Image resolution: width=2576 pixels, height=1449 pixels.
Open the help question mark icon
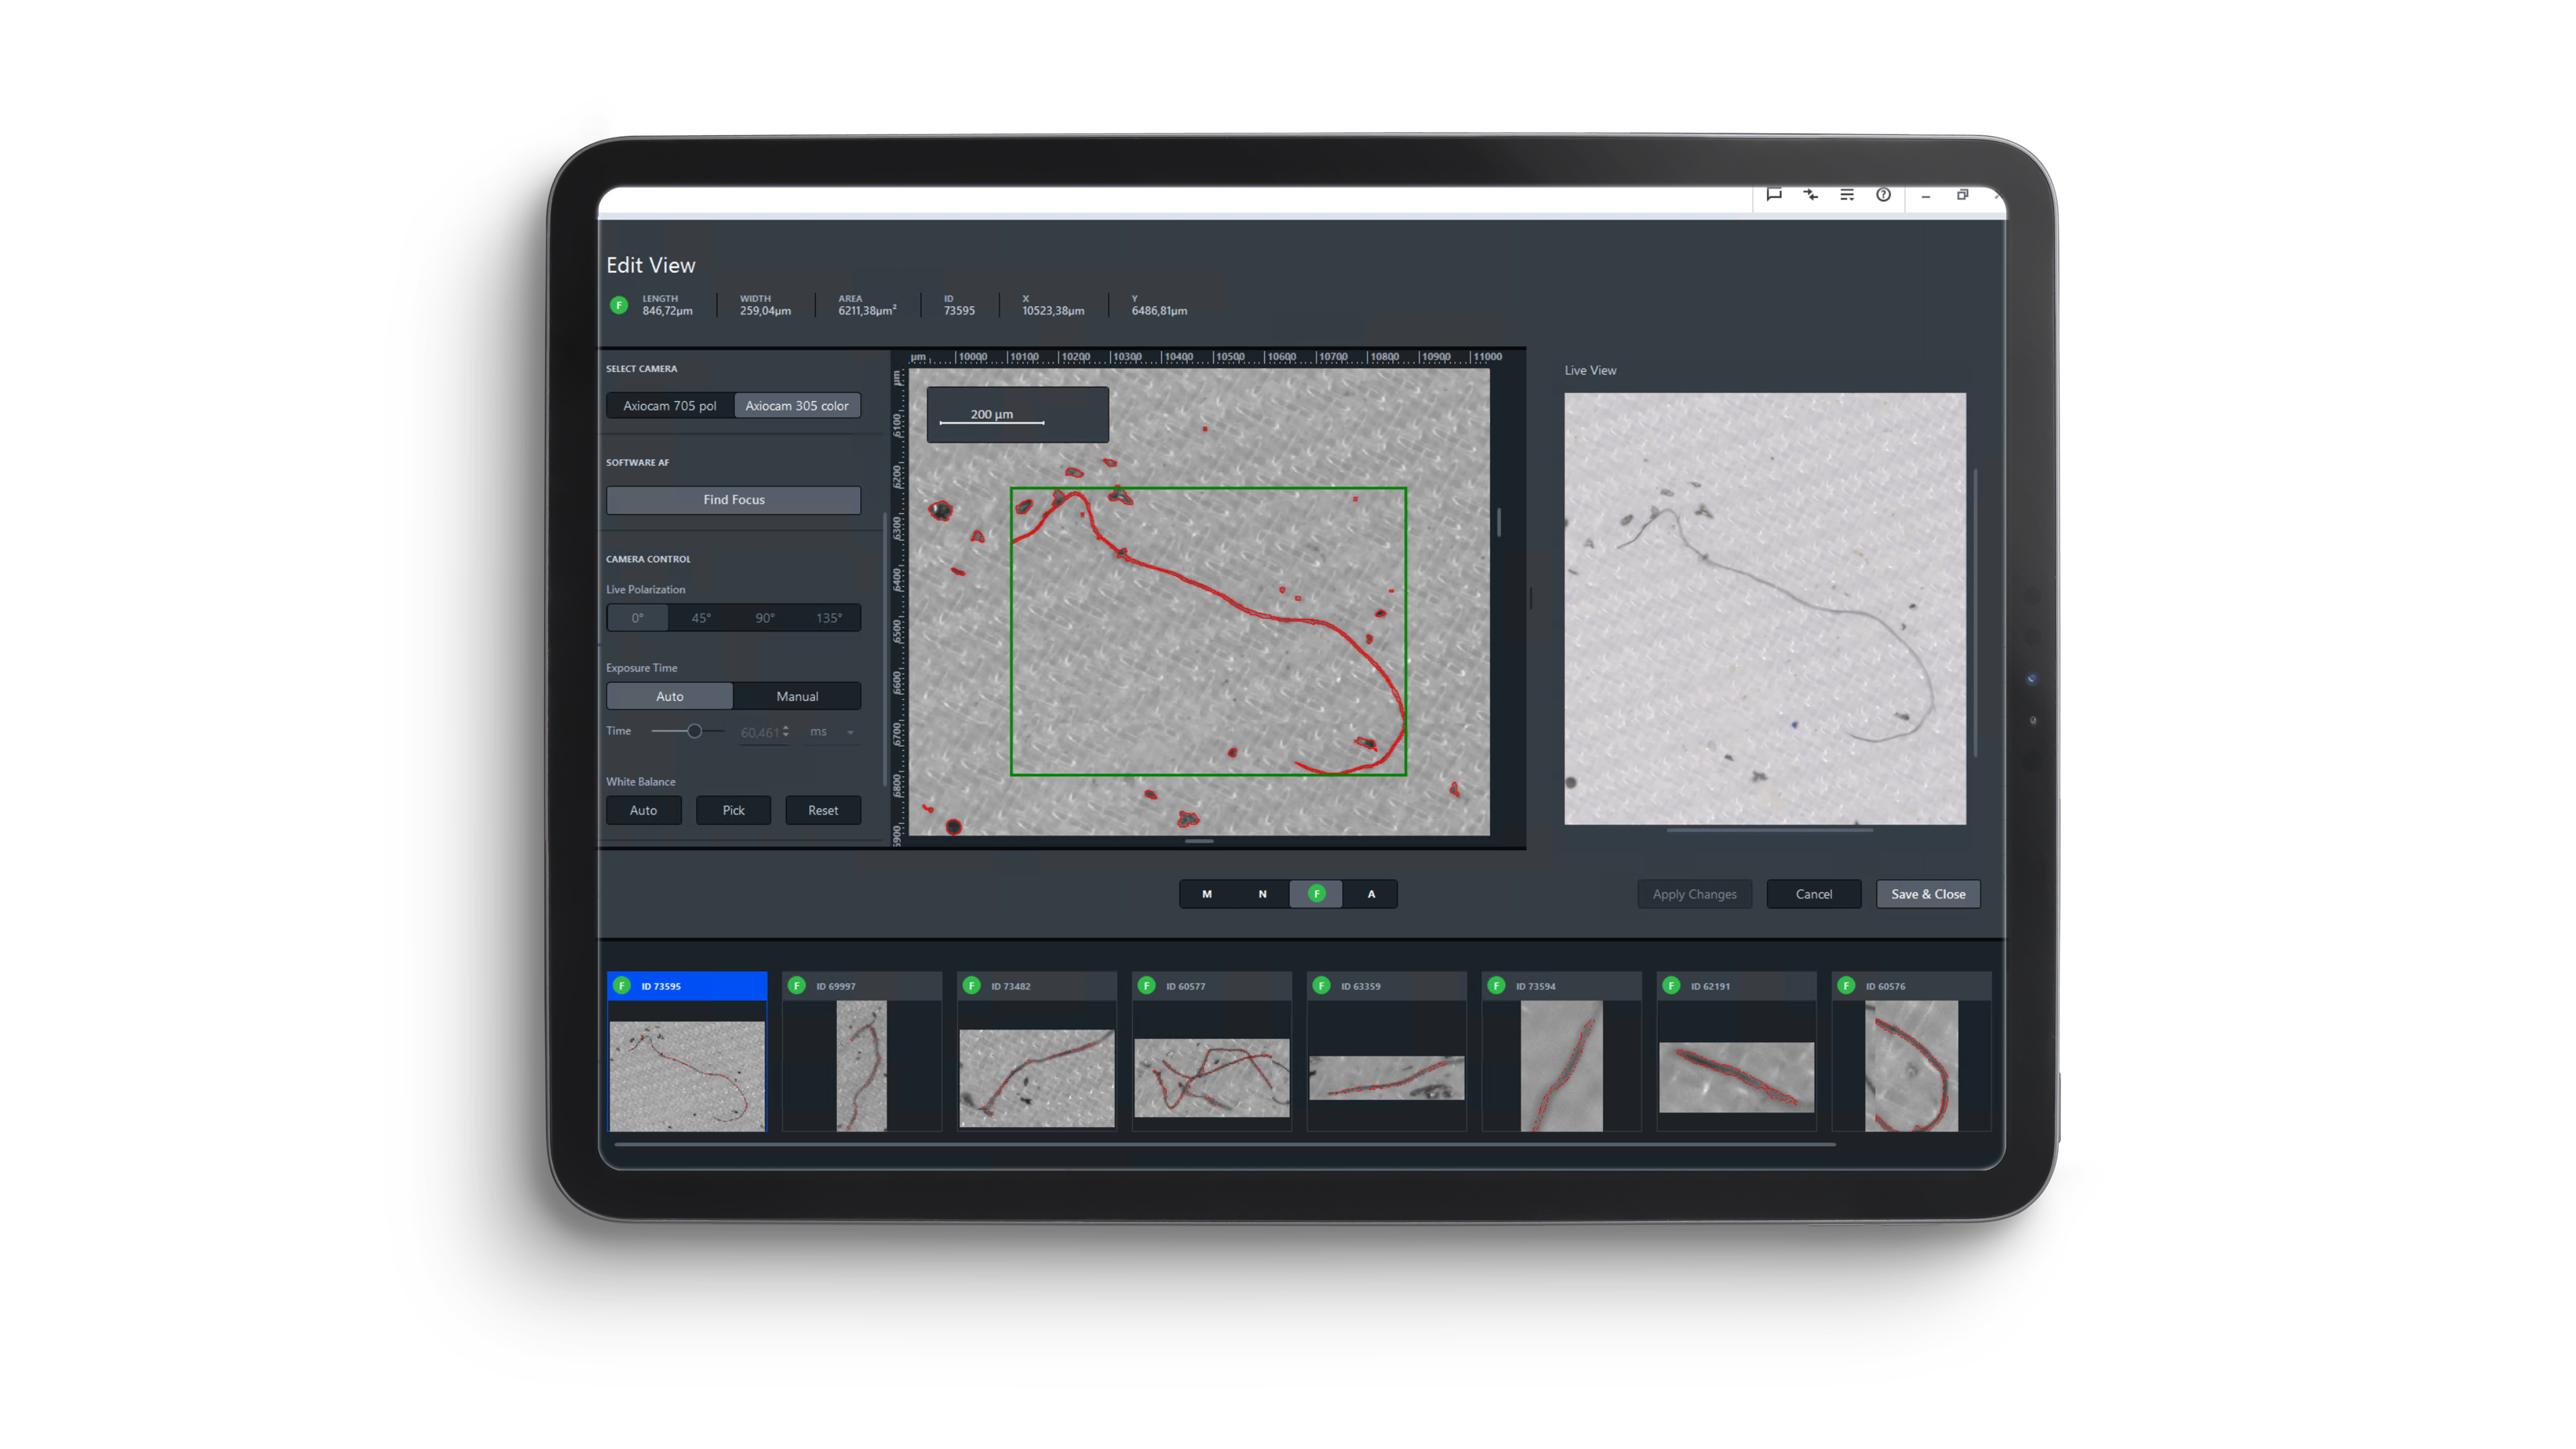click(1883, 194)
